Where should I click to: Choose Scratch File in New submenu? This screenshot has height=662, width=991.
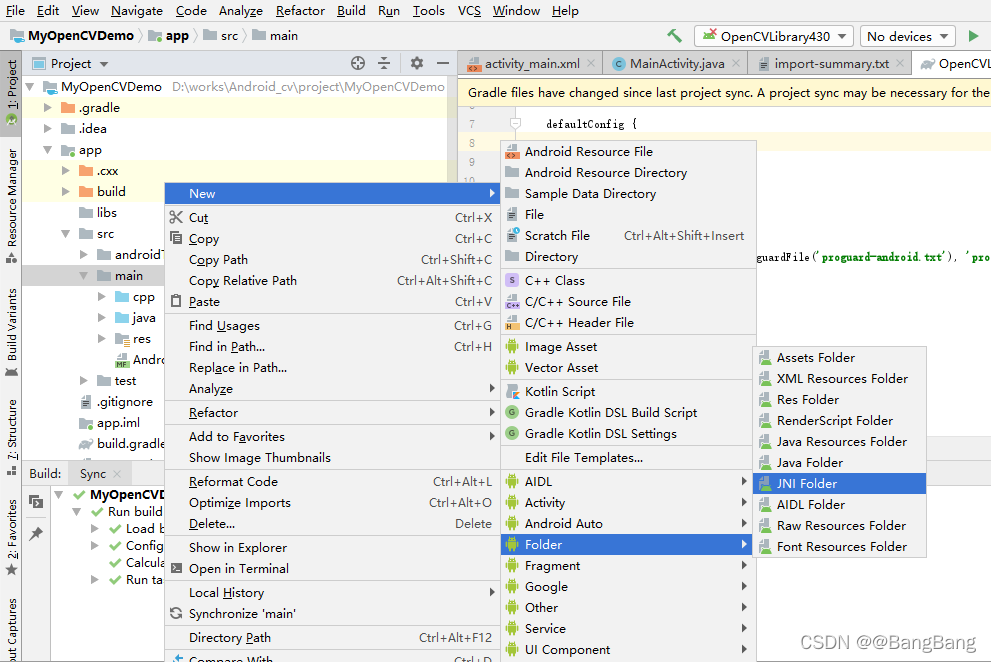pos(628,235)
